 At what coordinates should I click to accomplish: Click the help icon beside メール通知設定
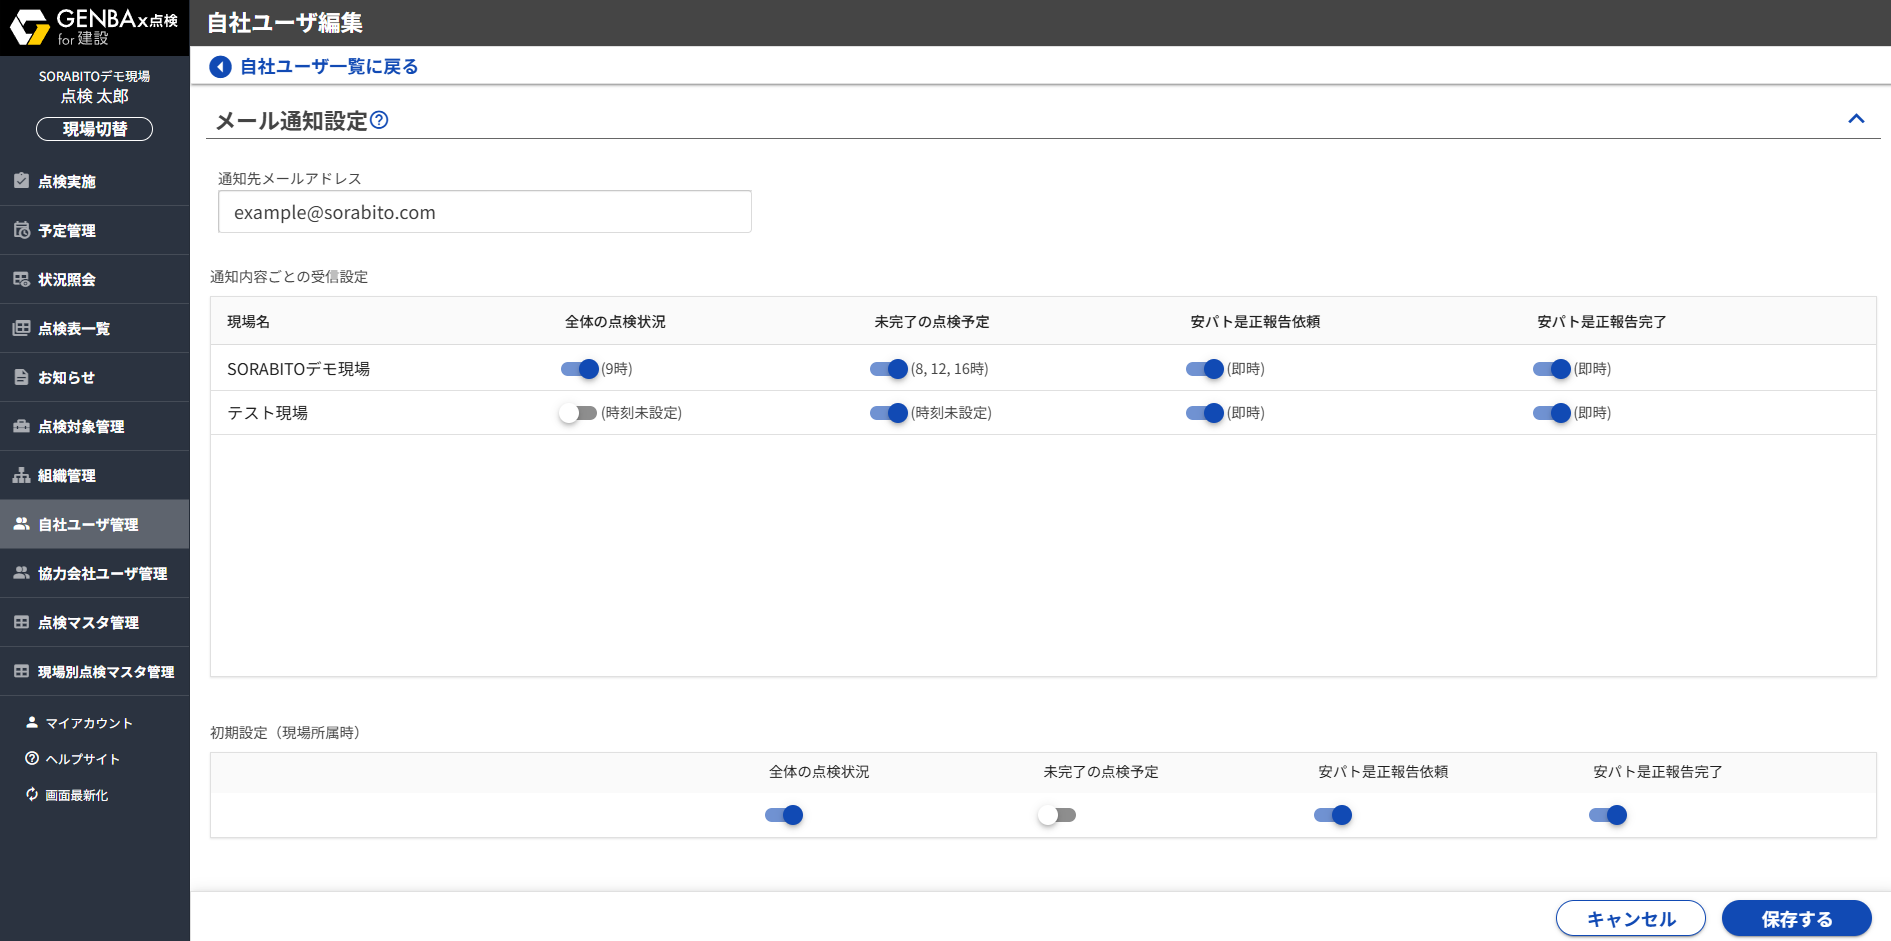[379, 120]
